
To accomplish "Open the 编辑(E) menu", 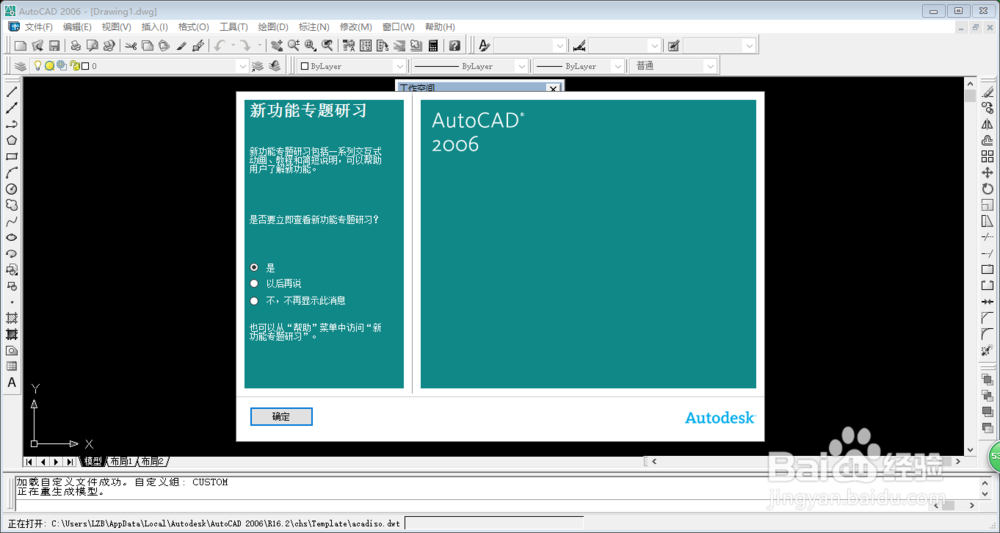I will 77,27.
